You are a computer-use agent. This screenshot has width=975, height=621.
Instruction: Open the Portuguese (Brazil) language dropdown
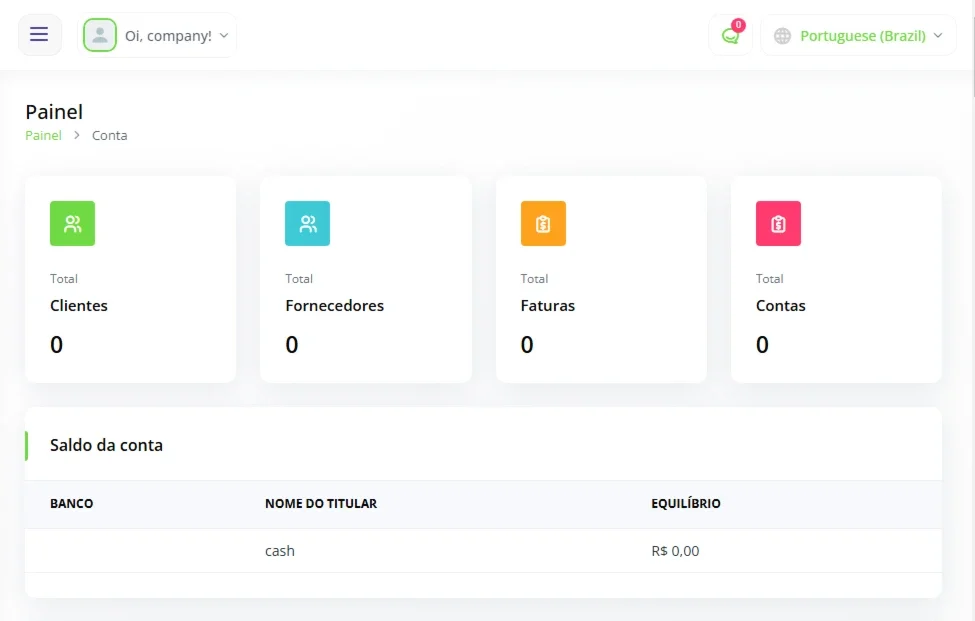[x=858, y=35]
